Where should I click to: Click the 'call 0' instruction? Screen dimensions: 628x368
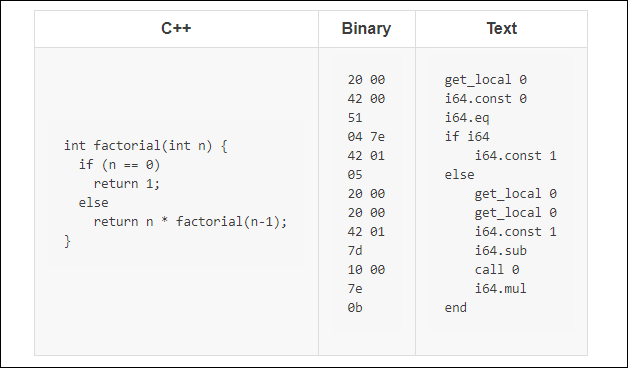[497, 270]
